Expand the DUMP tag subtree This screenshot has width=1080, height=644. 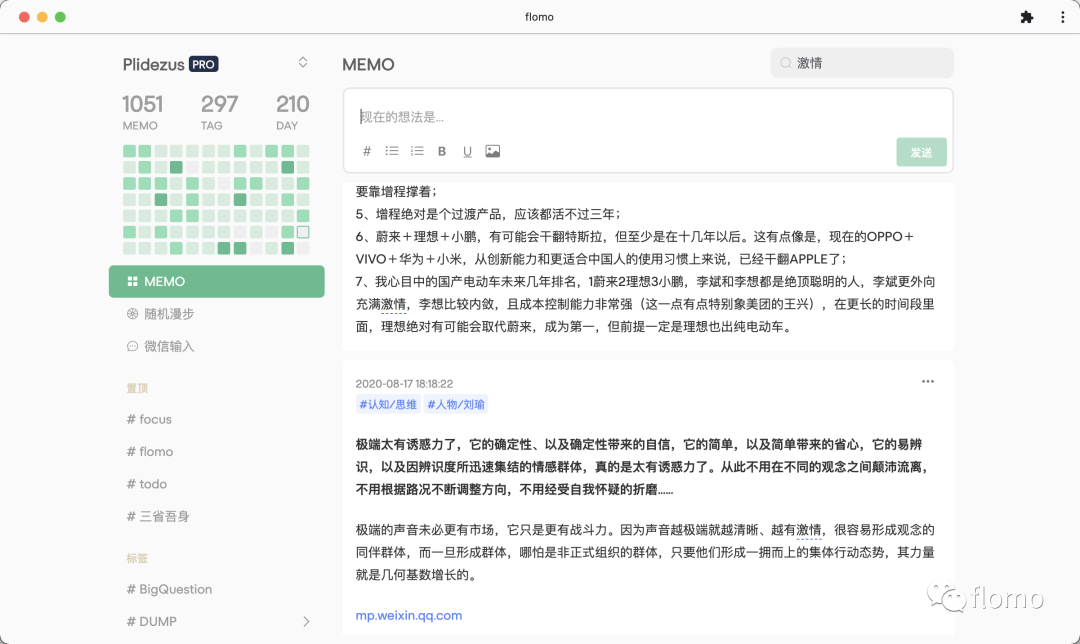[306, 622]
